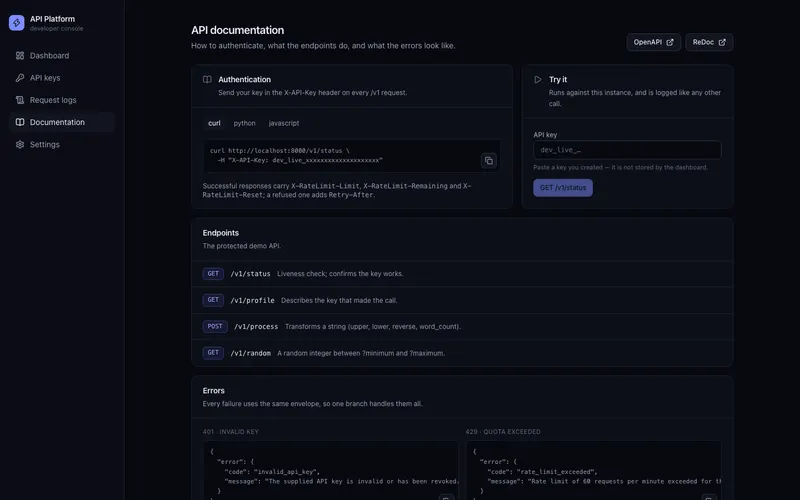Click the API Platform lightning logo

click(x=16, y=23)
